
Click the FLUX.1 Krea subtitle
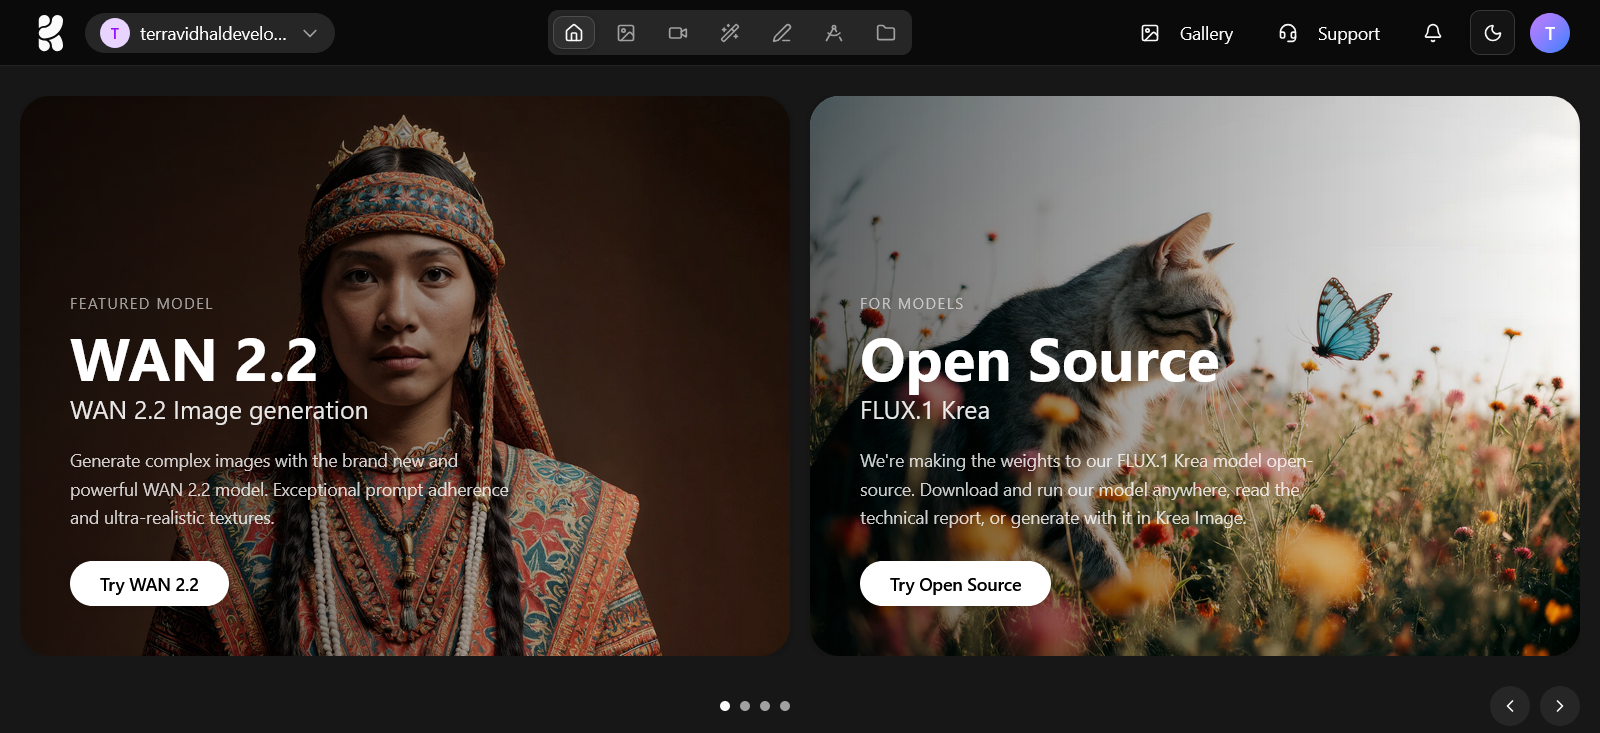(x=925, y=410)
